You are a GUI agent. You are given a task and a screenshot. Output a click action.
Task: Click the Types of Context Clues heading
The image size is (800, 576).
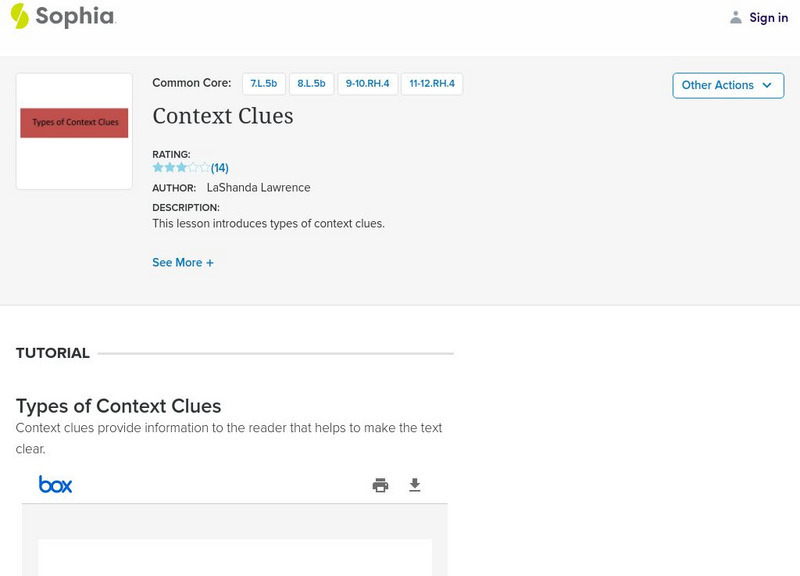point(118,406)
